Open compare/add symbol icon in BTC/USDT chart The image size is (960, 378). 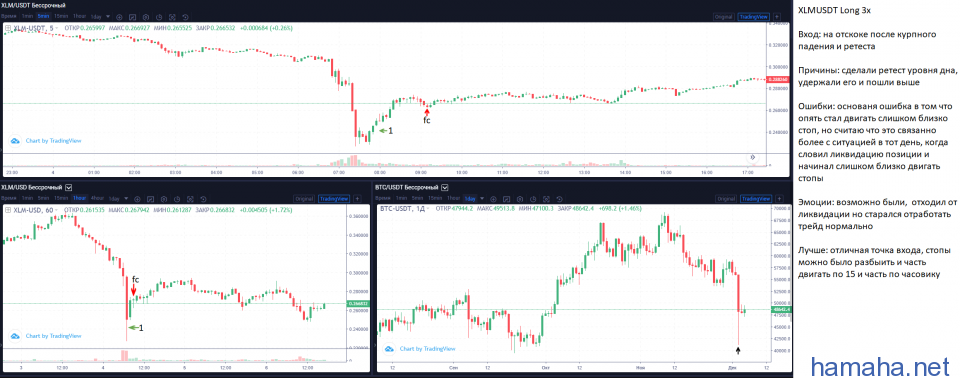[493, 199]
